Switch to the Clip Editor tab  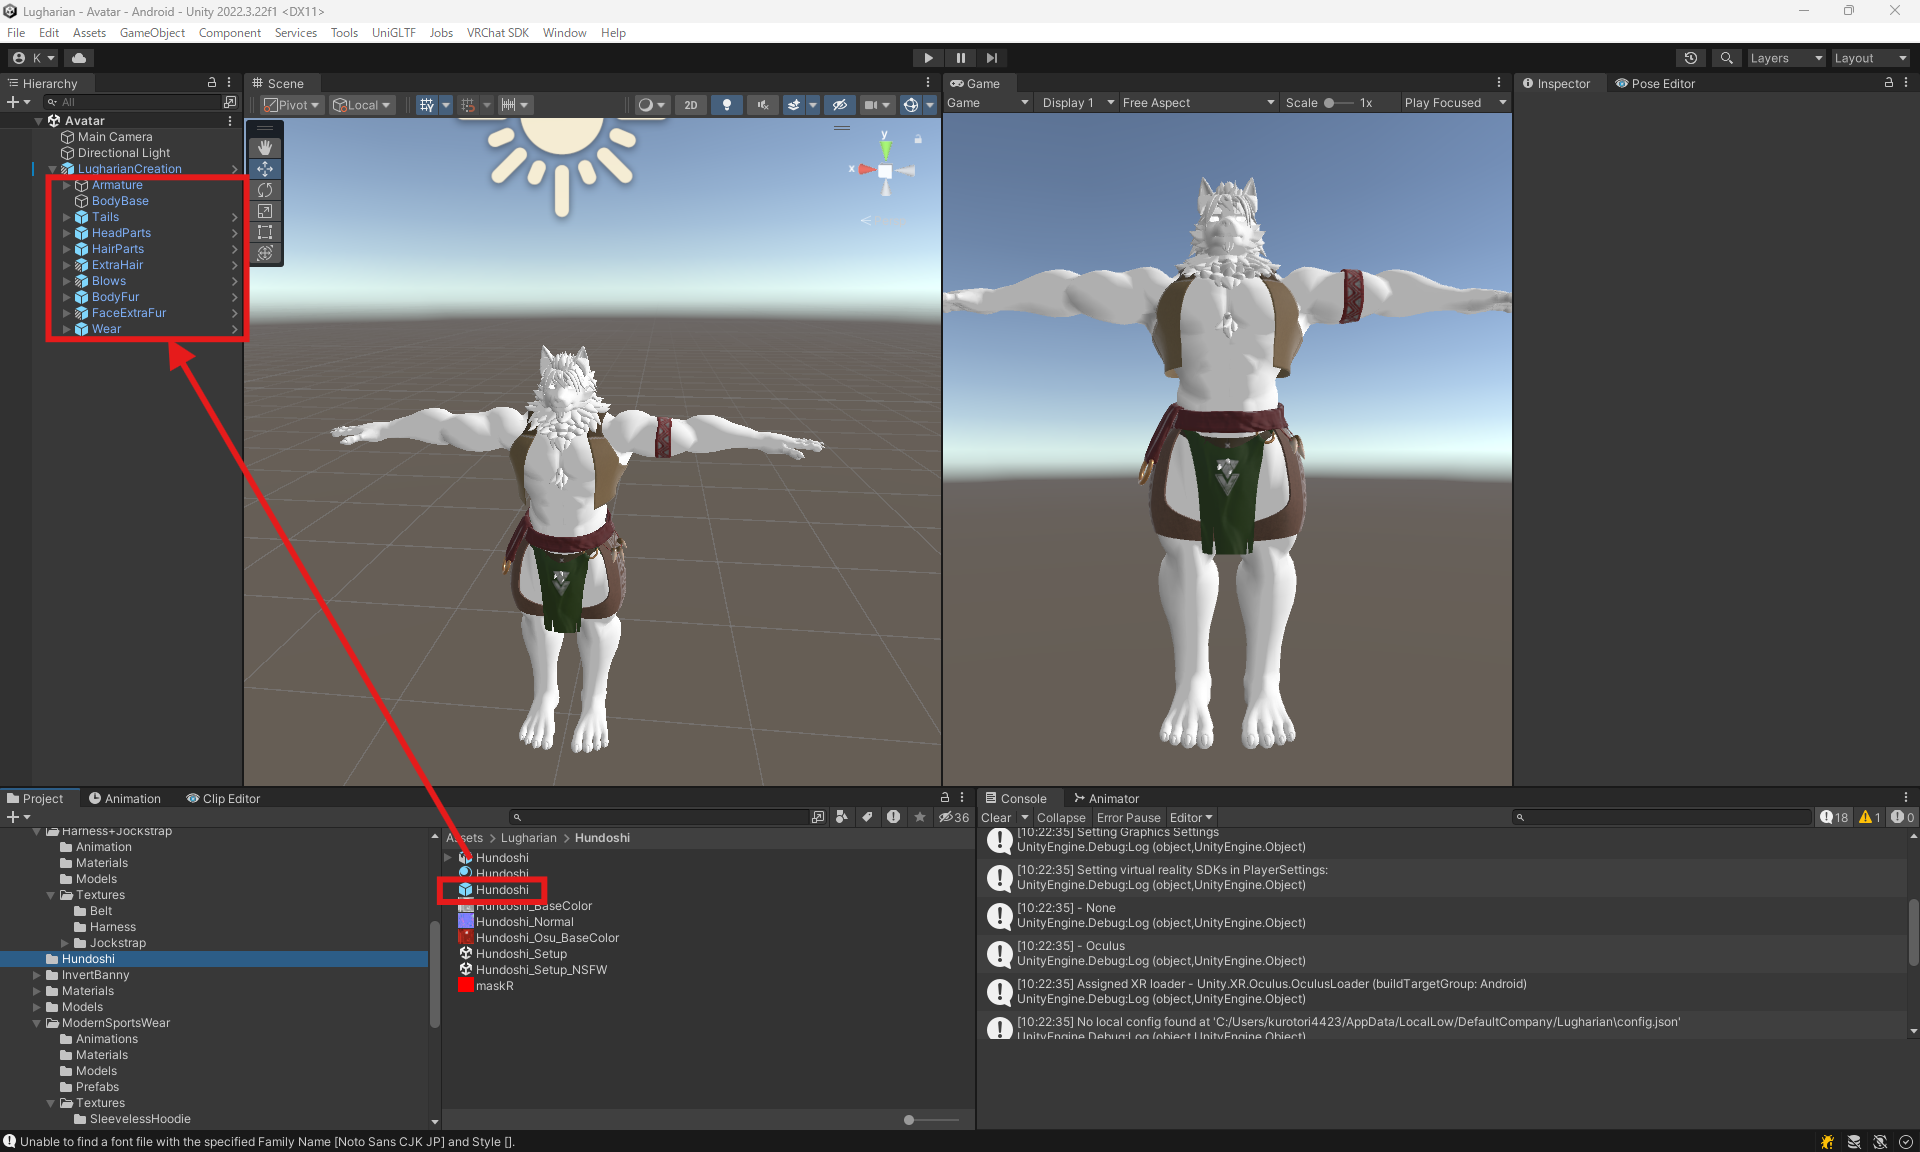coord(223,798)
